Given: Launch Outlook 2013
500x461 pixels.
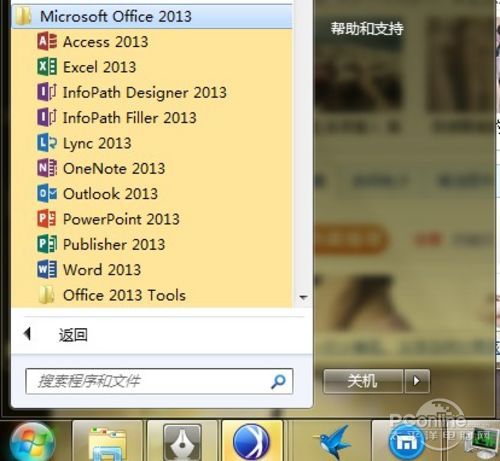Looking at the screenshot, I should (152, 193).
